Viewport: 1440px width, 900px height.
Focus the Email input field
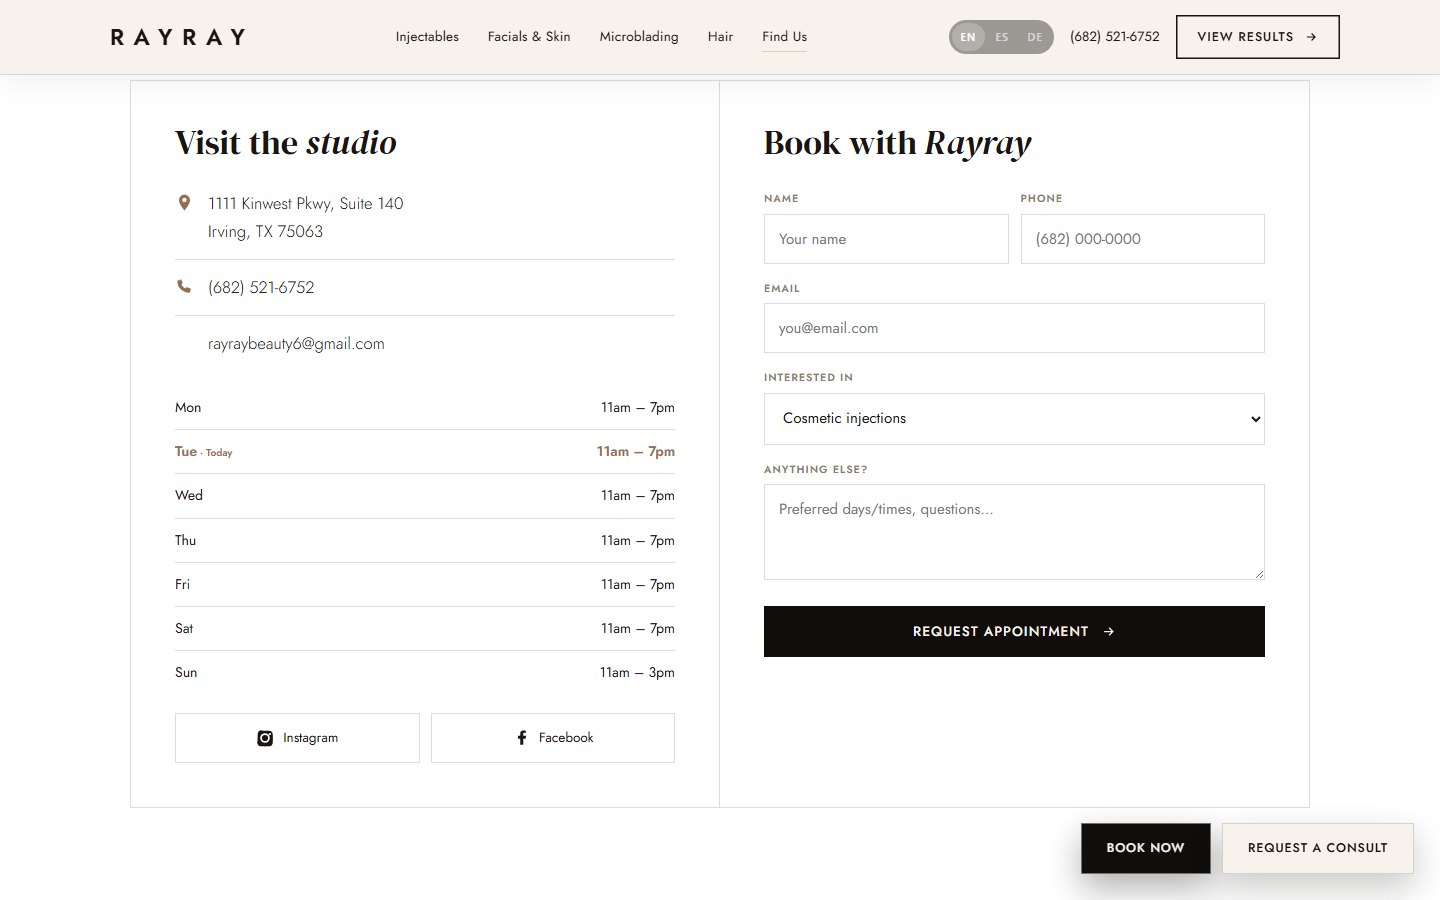click(1014, 328)
